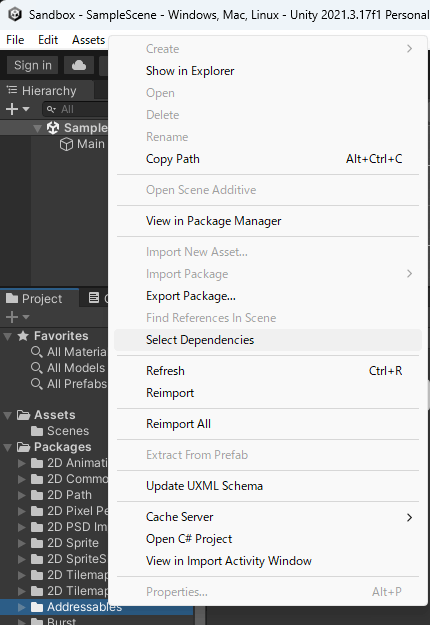430x625 pixels.
Task: Expand the 2D Path package folder
Action: tap(22, 495)
